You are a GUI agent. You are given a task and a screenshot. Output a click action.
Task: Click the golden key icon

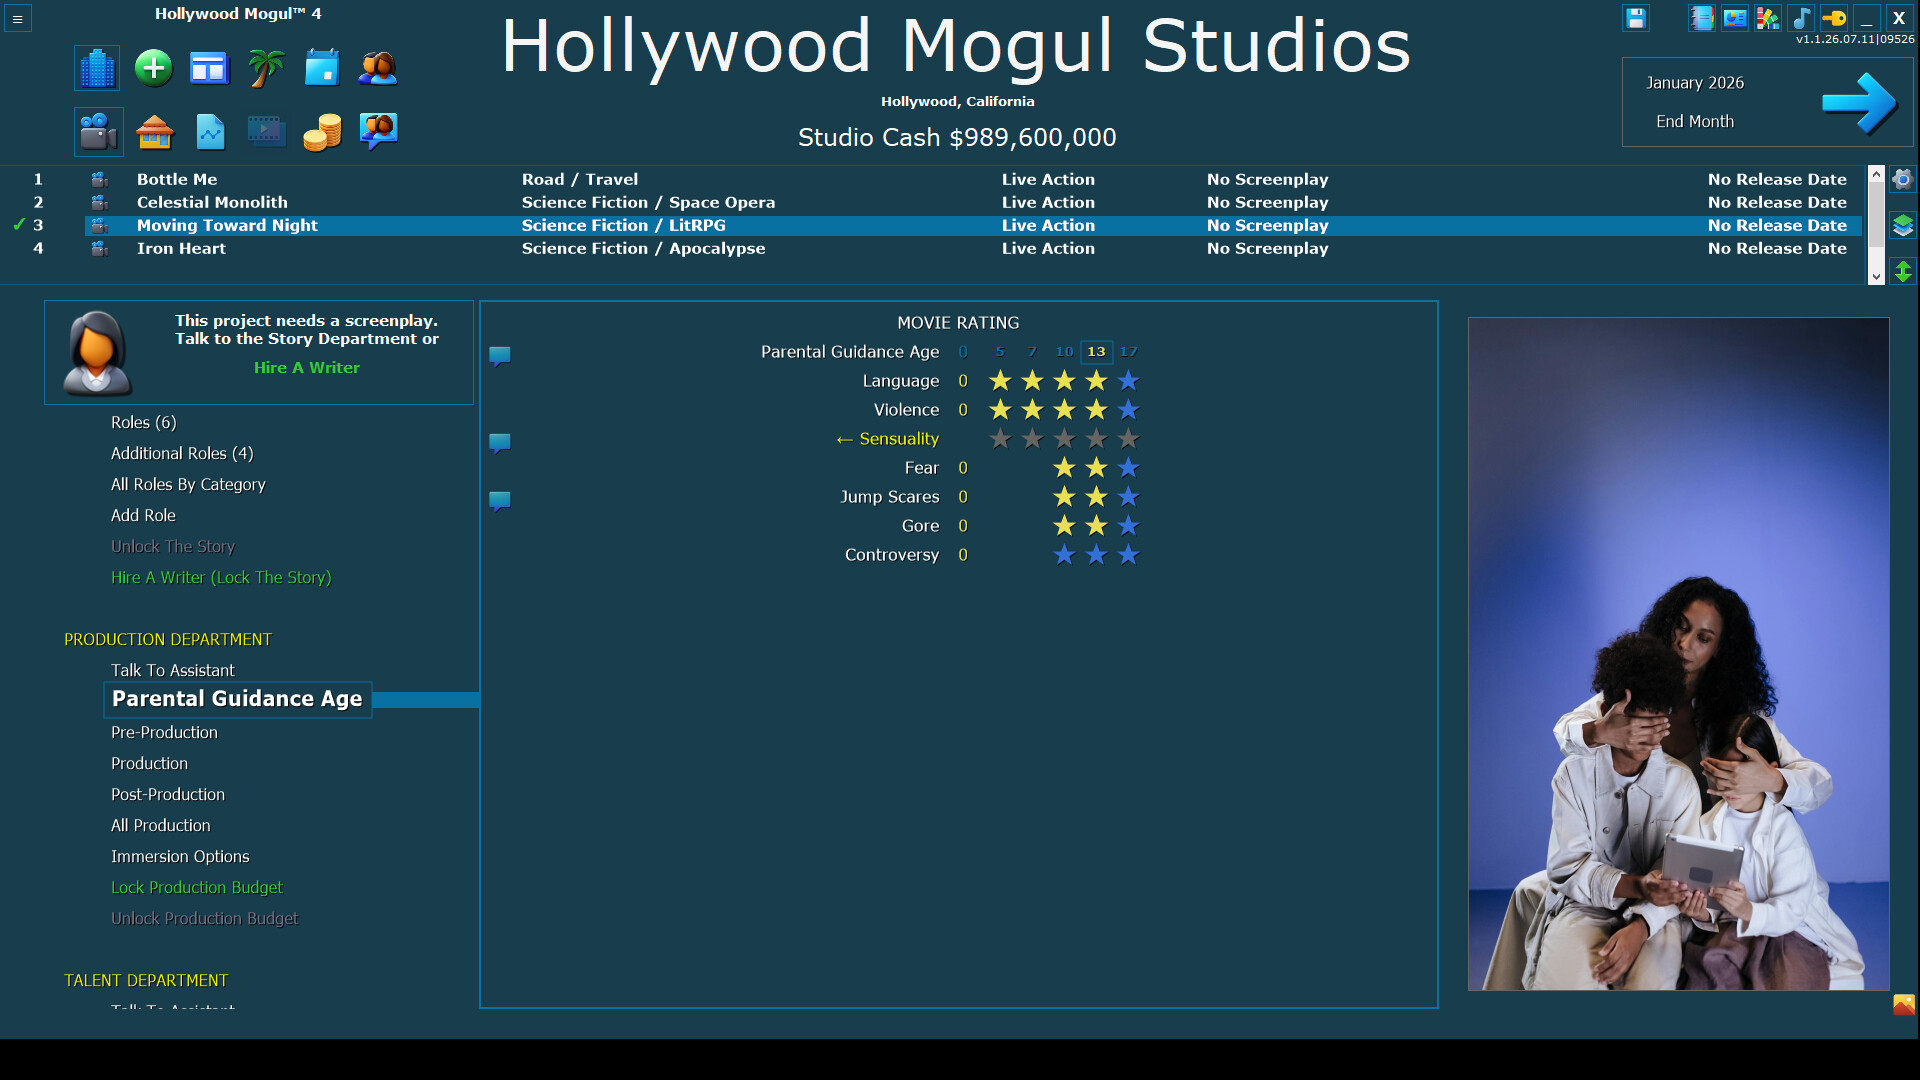(x=1833, y=18)
